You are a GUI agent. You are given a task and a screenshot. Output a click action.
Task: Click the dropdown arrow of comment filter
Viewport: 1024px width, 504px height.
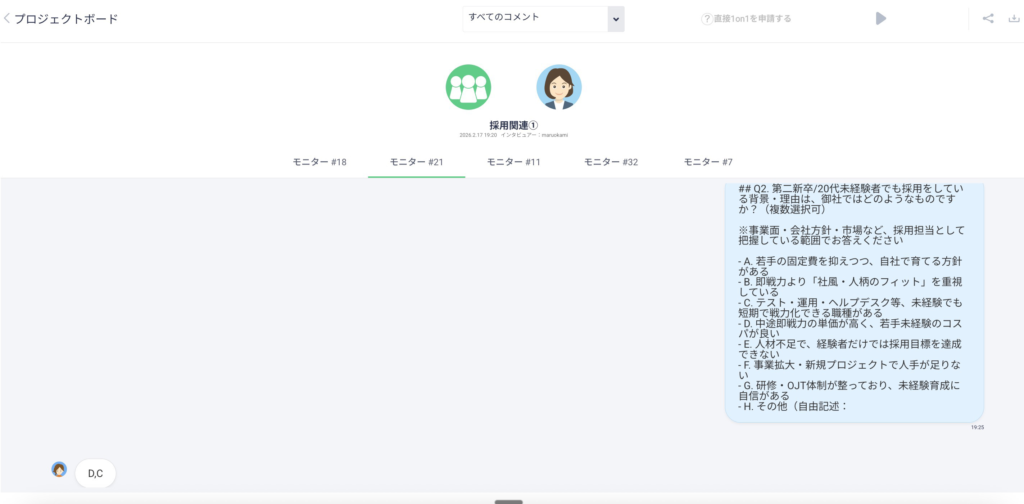[615, 19]
